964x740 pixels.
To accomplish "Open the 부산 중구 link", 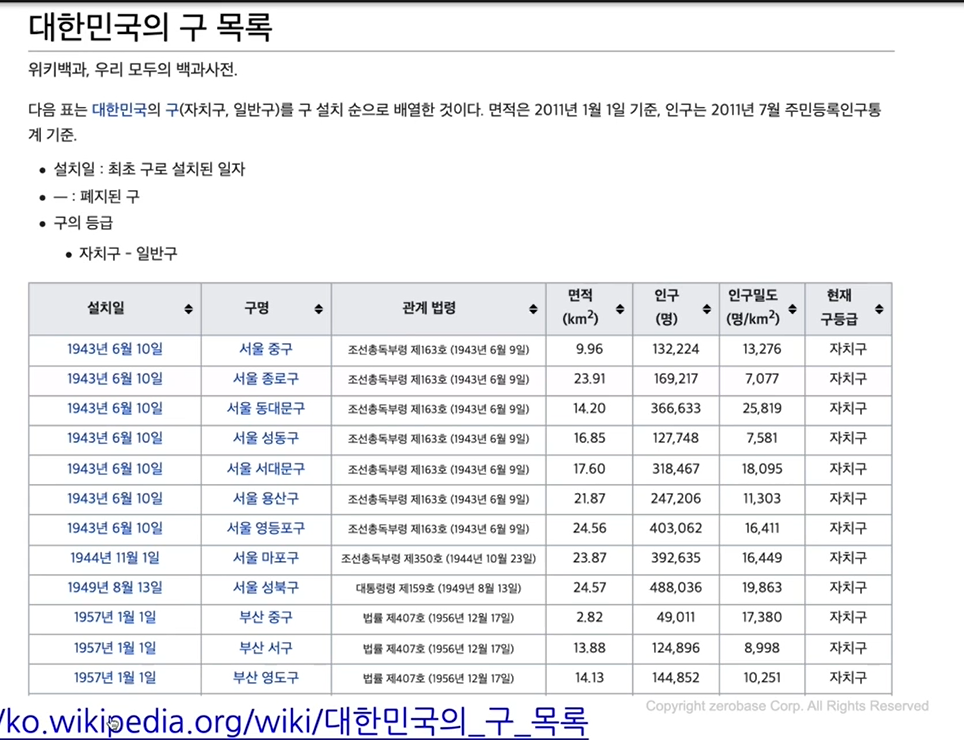I will point(266,617).
